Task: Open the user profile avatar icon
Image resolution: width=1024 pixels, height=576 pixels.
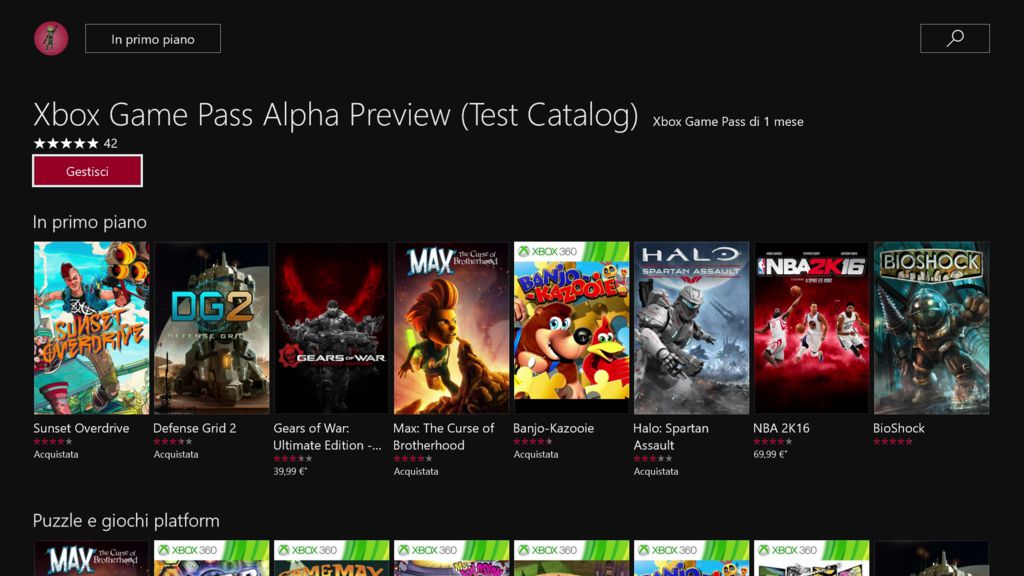Action: tap(51, 39)
